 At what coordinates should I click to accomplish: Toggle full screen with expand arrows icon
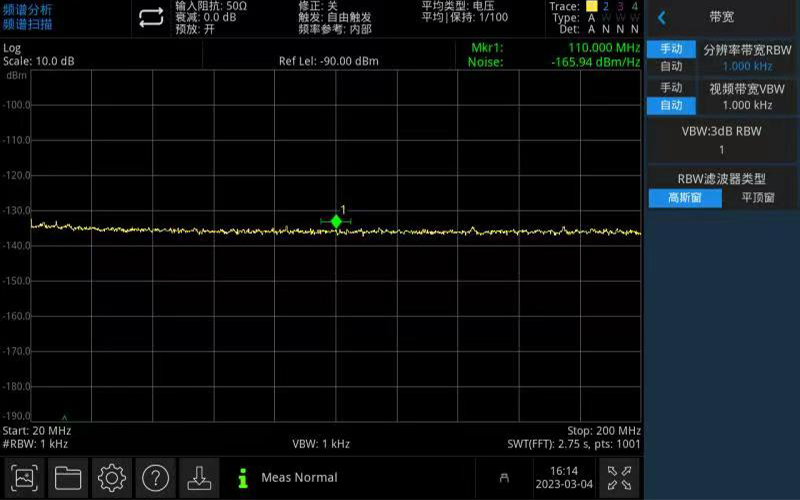(619, 478)
